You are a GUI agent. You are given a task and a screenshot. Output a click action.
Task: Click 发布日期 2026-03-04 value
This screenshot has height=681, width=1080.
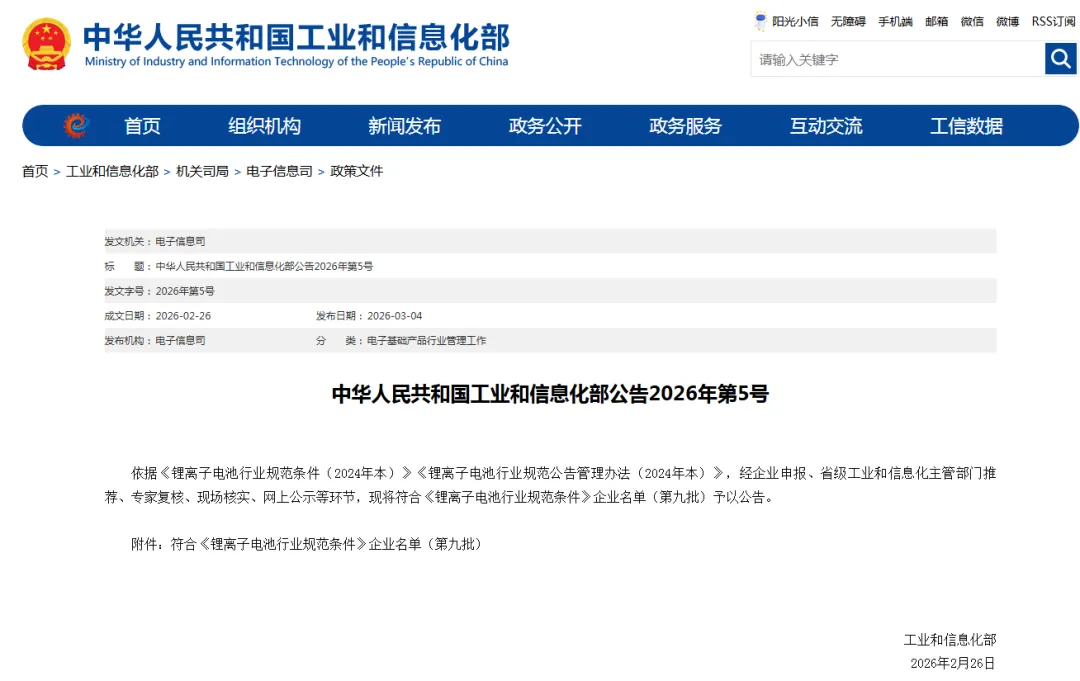pos(395,315)
